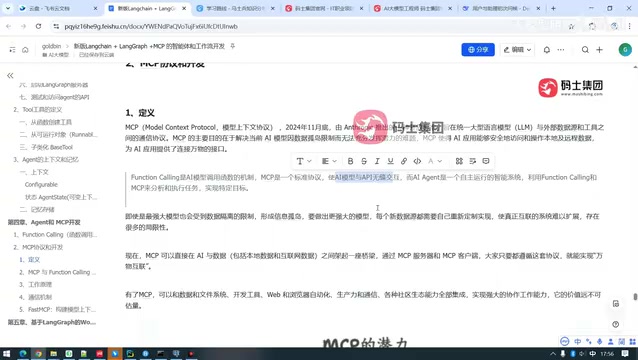Open the notifications bell

pyautogui.click(x=547, y=50)
